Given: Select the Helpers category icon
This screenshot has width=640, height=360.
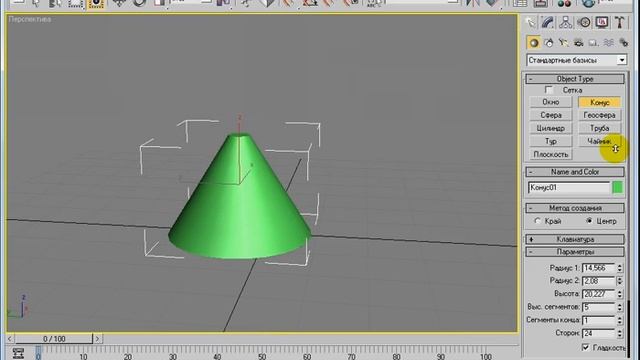Looking at the screenshot, I should tap(593, 43).
